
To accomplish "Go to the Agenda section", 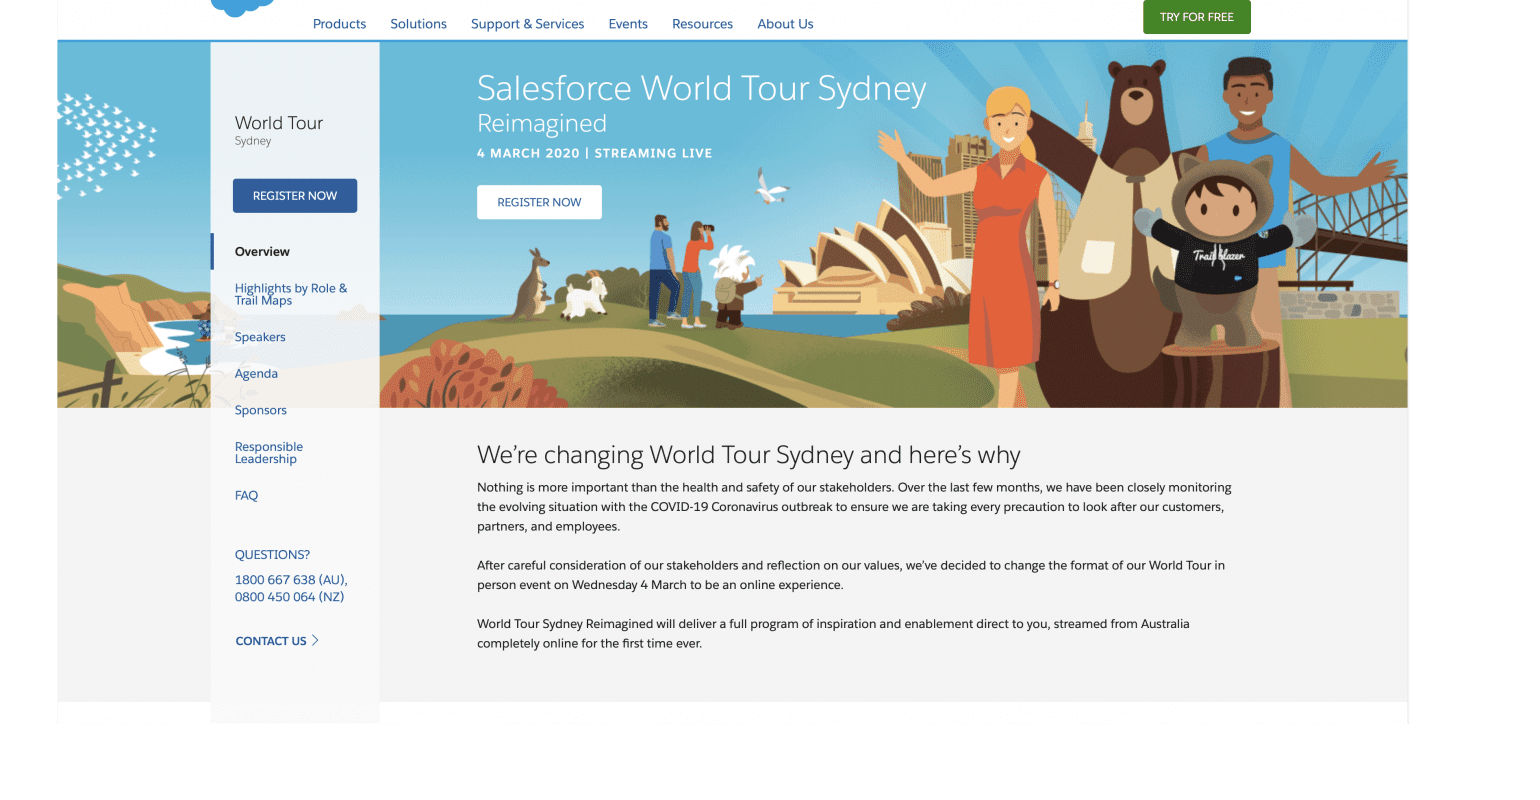I will 256,374.
